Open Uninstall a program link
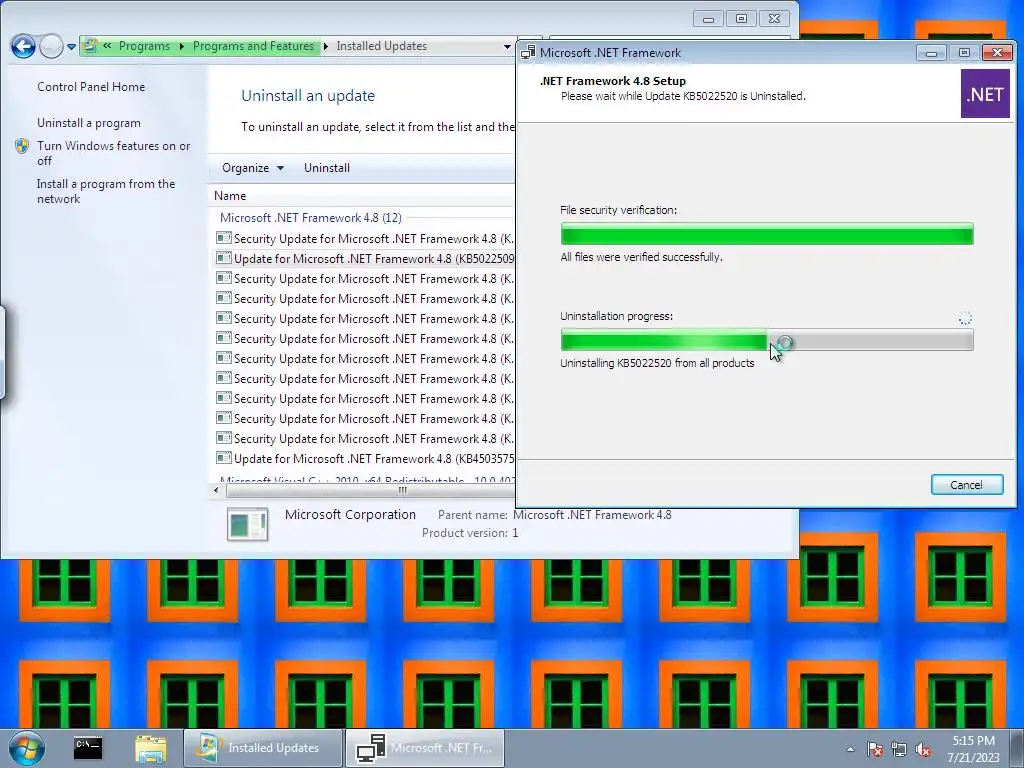1024x768 pixels. [88, 123]
